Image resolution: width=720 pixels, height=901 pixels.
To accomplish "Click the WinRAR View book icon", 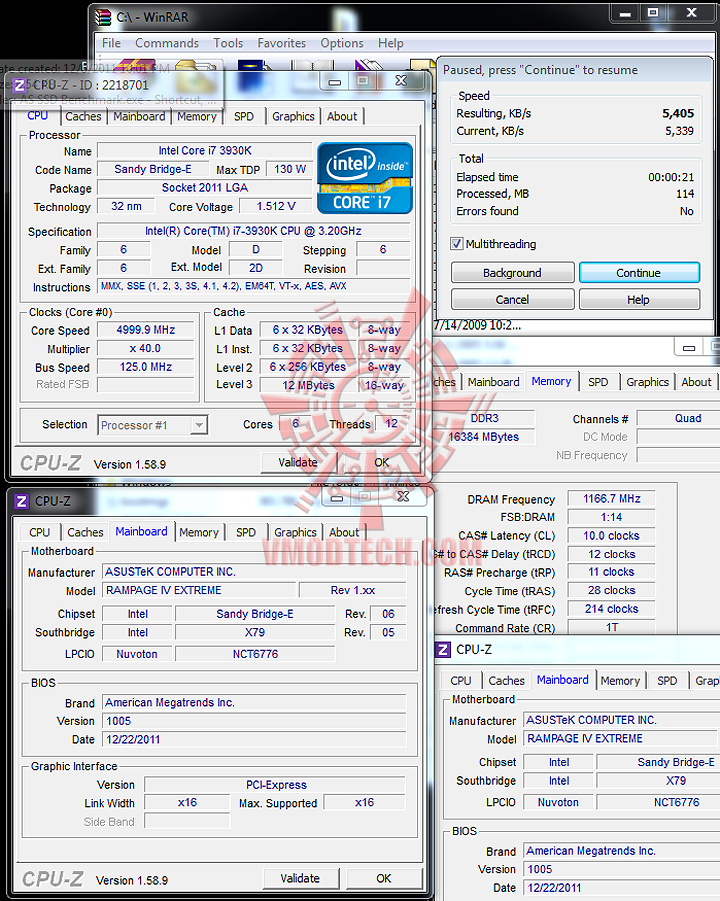I will (311, 65).
